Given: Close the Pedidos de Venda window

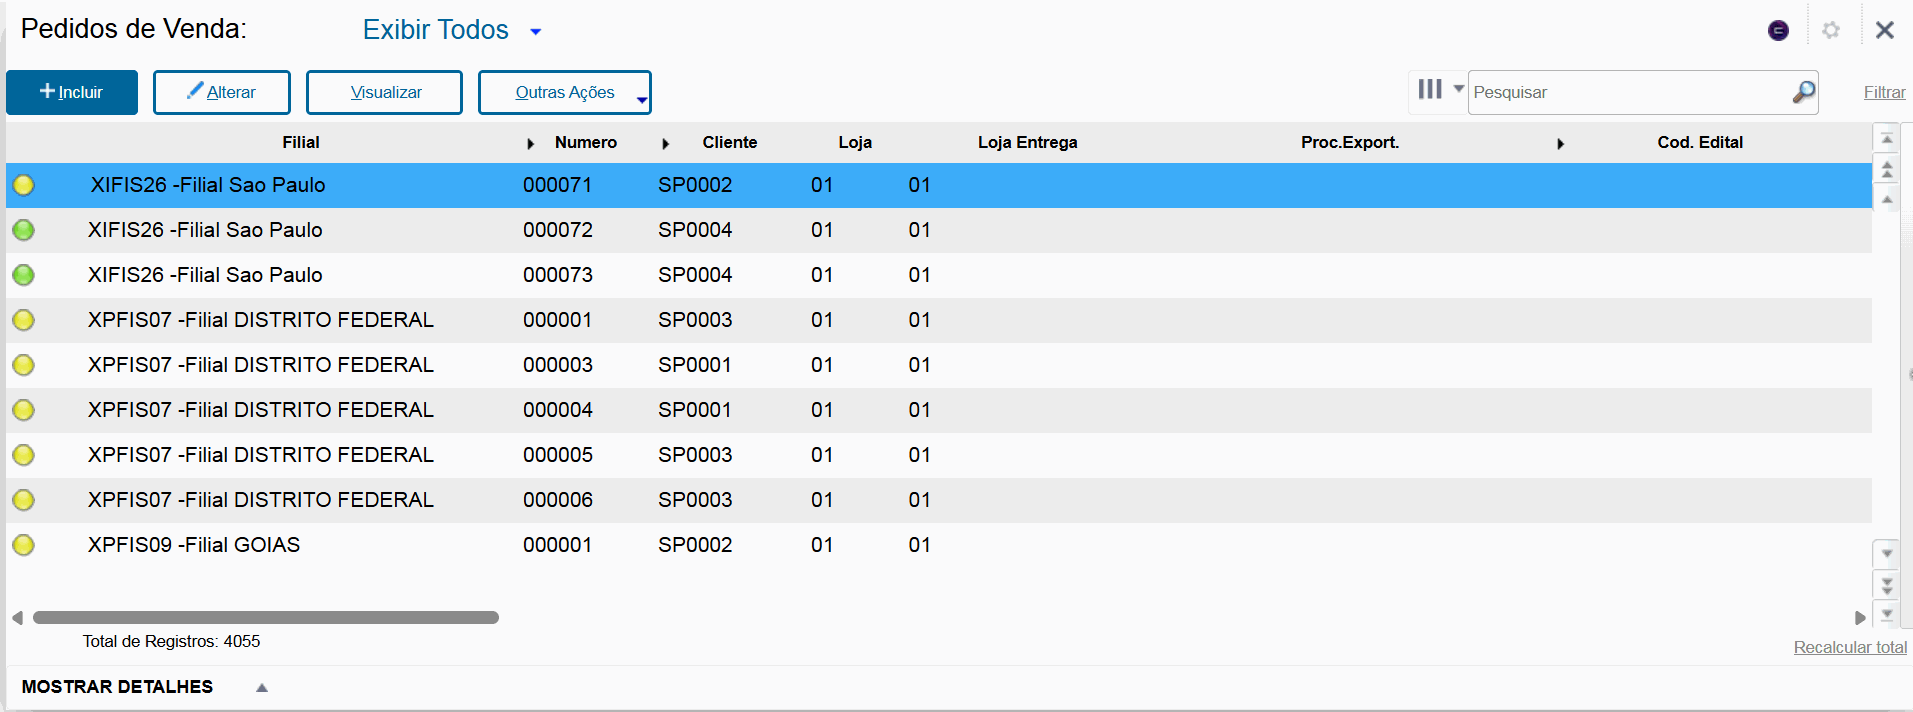Looking at the screenshot, I should (x=1885, y=30).
